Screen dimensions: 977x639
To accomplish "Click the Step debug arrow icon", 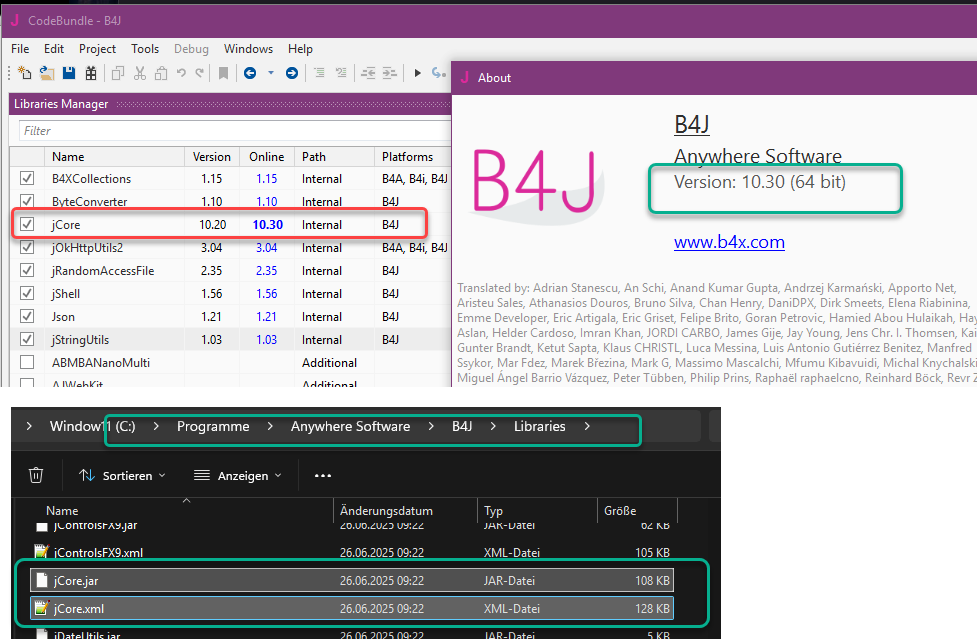I will coord(438,73).
